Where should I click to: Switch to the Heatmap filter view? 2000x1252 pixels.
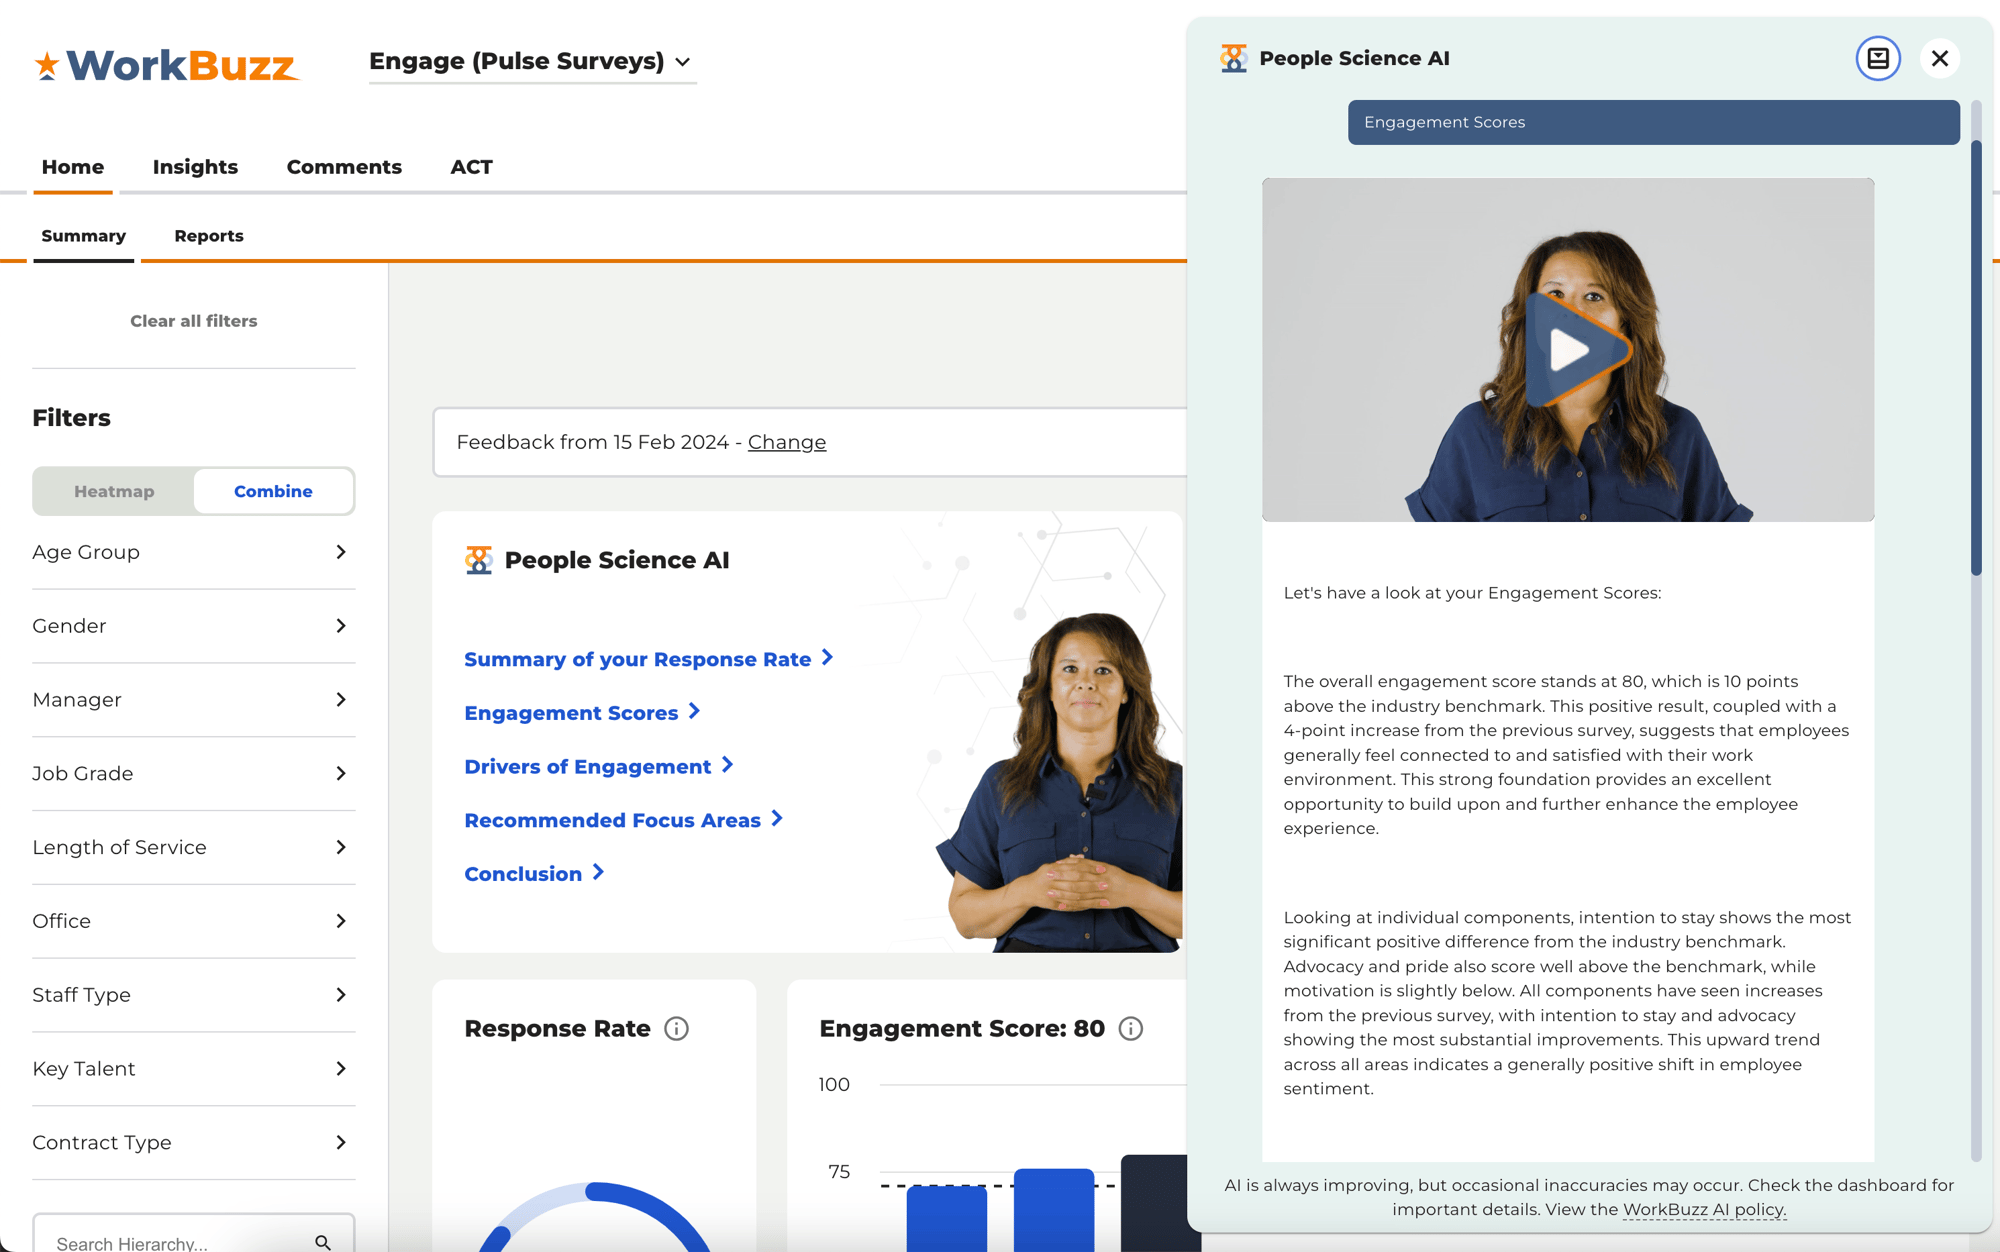[x=114, y=490]
